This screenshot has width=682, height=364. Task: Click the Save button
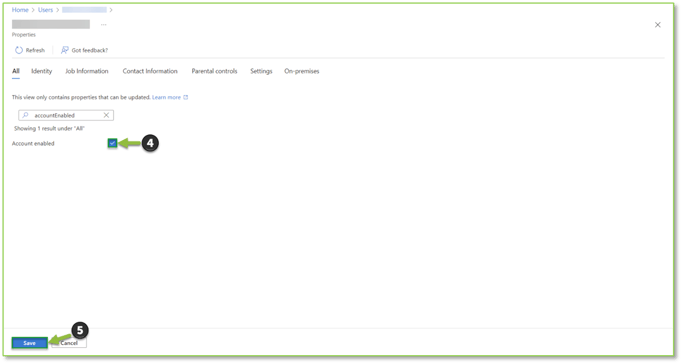(30, 343)
